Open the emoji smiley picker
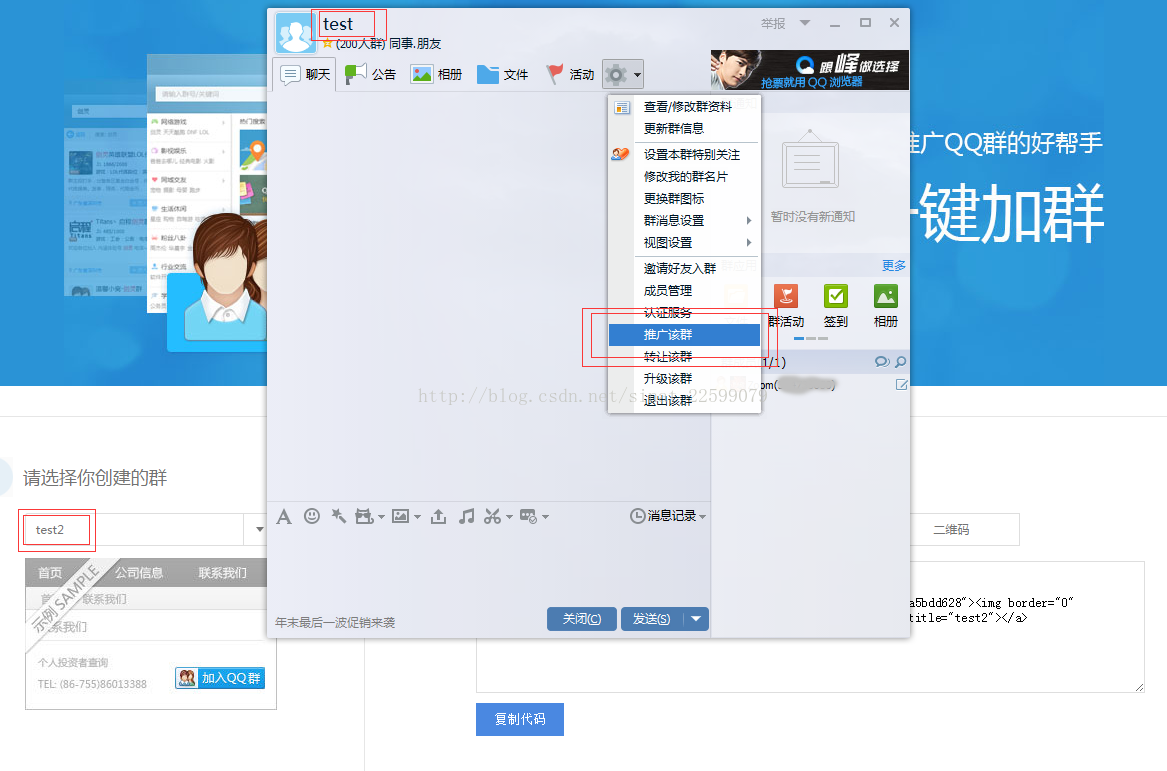 click(312, 516)
